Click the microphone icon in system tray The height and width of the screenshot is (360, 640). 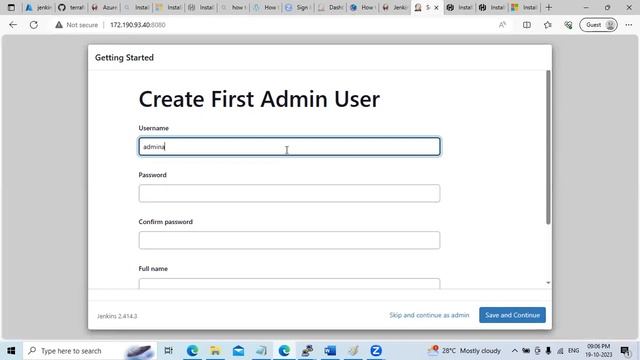pos(549,351)
